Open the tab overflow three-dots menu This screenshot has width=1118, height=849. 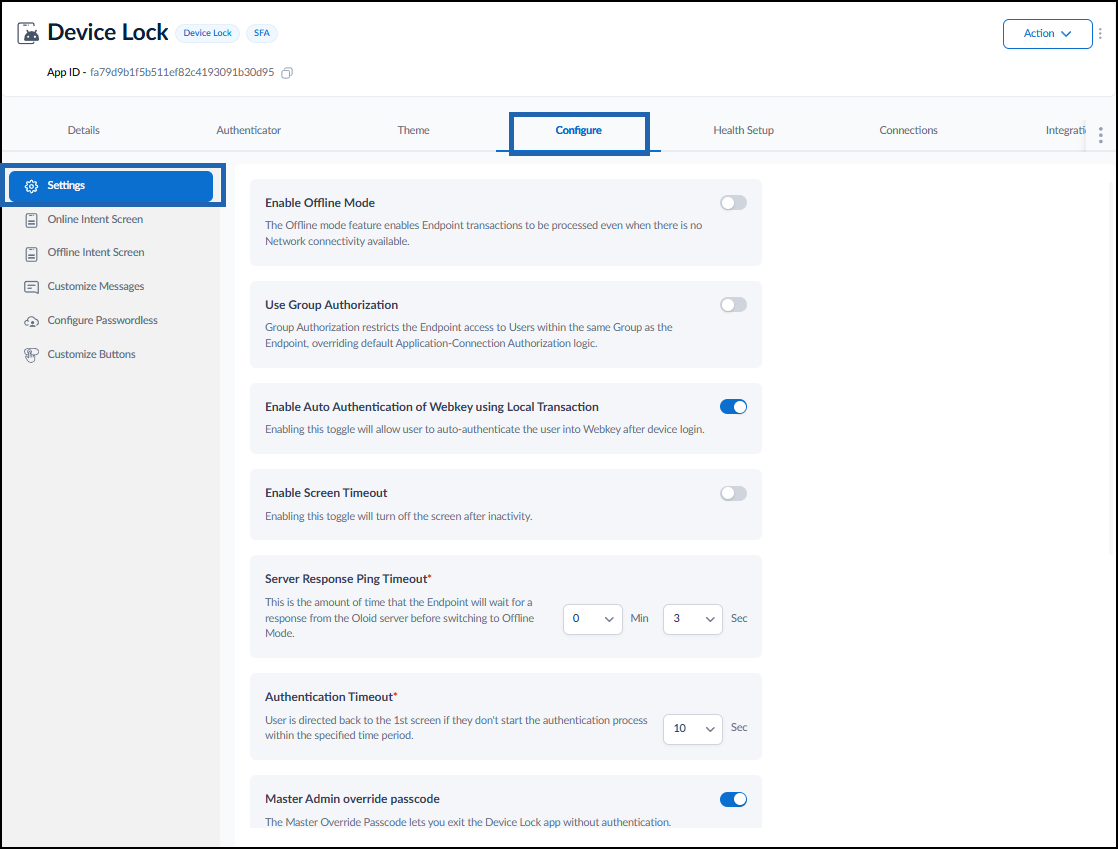point(1101,135)
